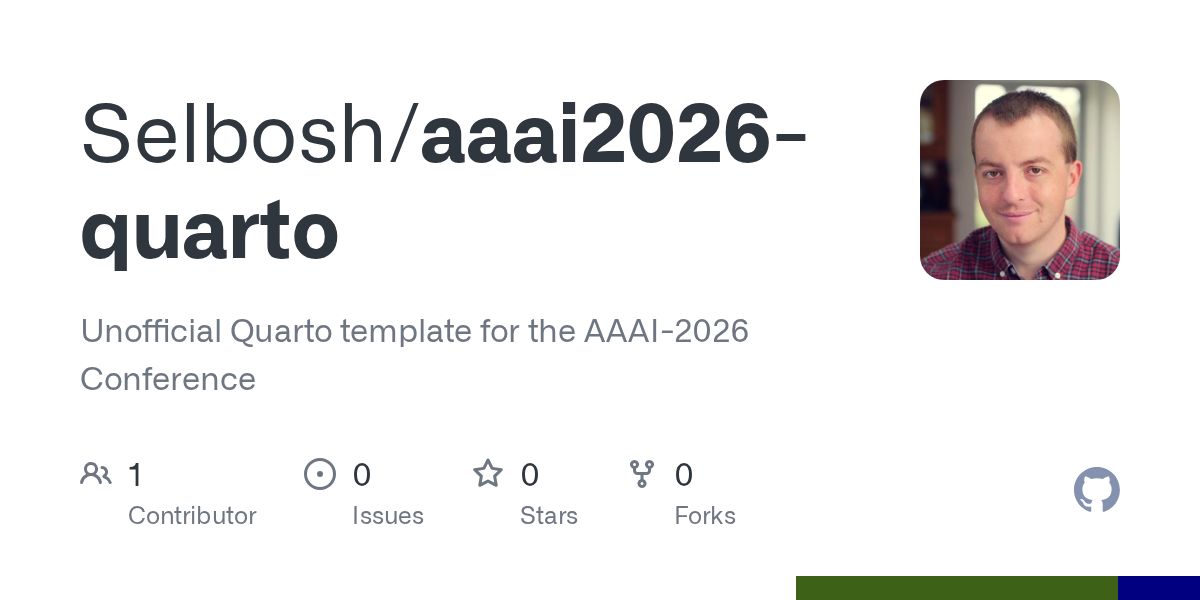
Task: Click the contributor count number 1
Action: [136, 475]
